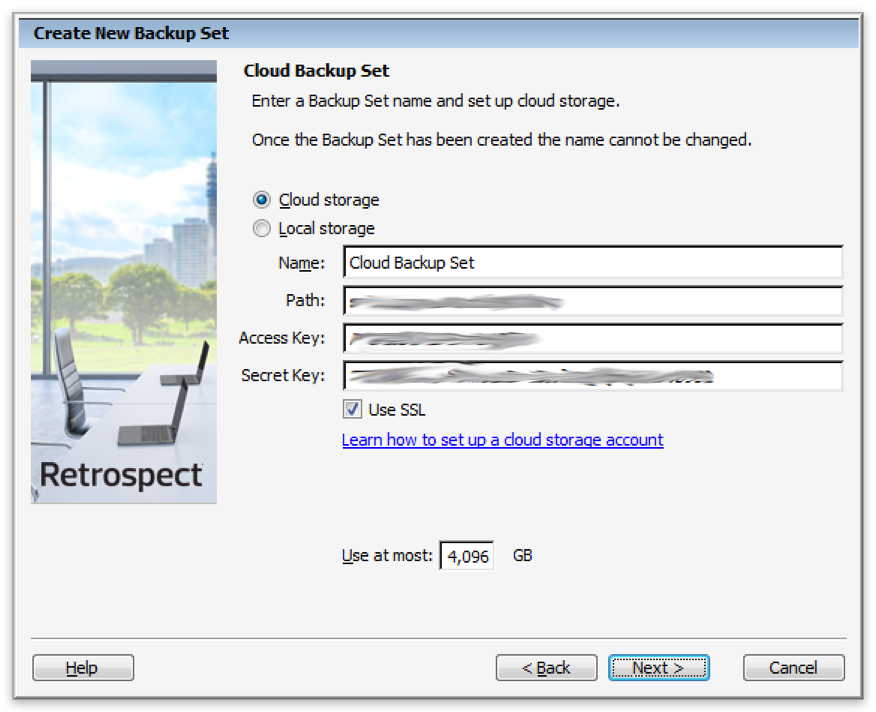Go back with the < Back button

546,667
